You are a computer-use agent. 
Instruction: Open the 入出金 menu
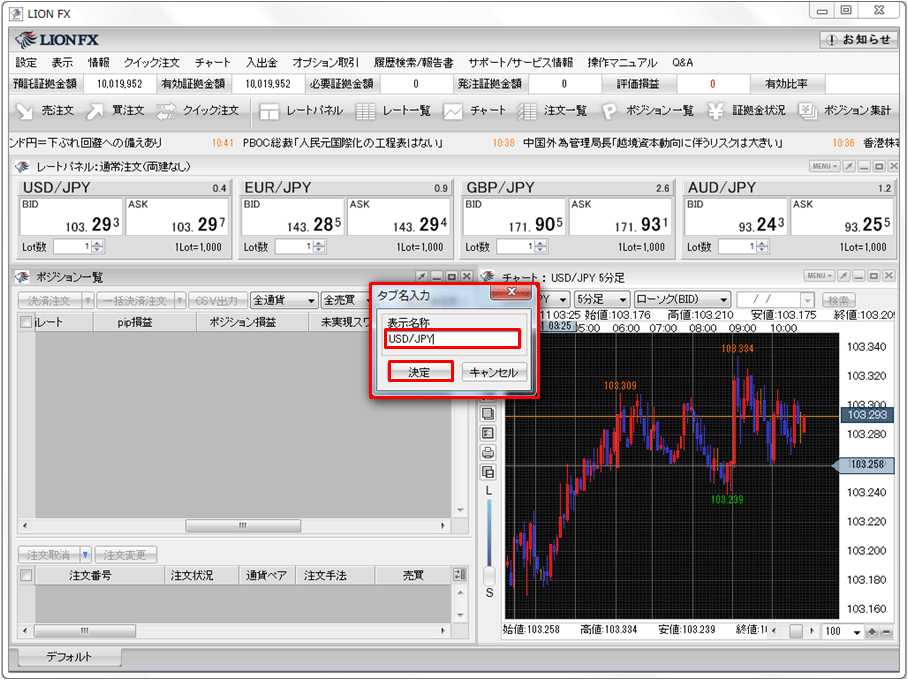(x=262, y=63)
